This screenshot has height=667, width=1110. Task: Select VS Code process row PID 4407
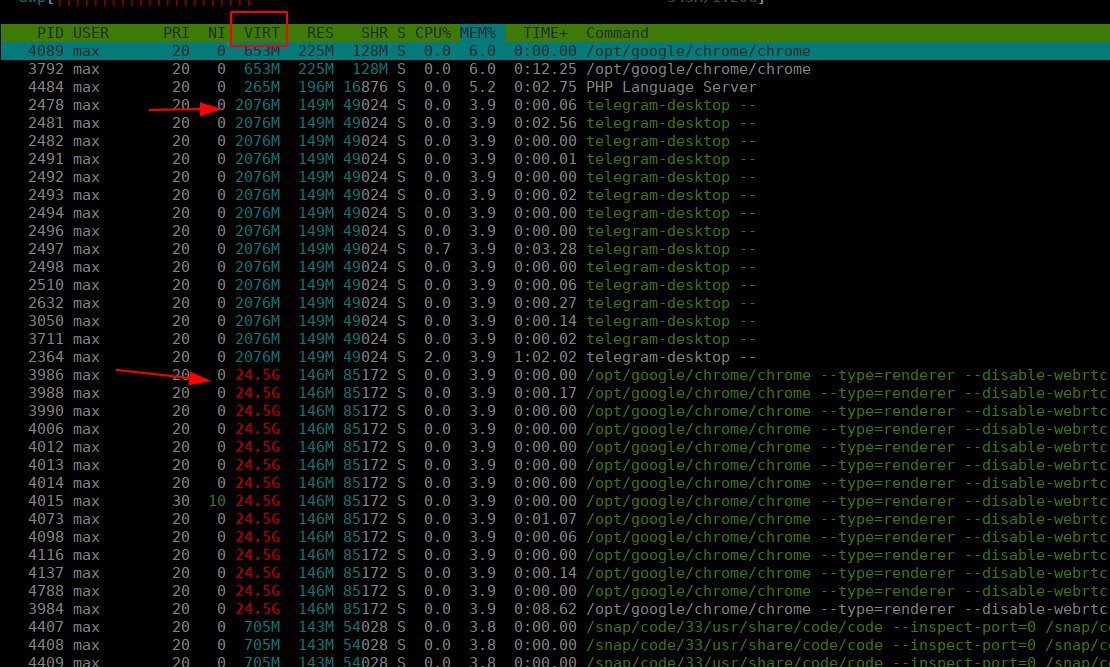[x=555, y=627]
